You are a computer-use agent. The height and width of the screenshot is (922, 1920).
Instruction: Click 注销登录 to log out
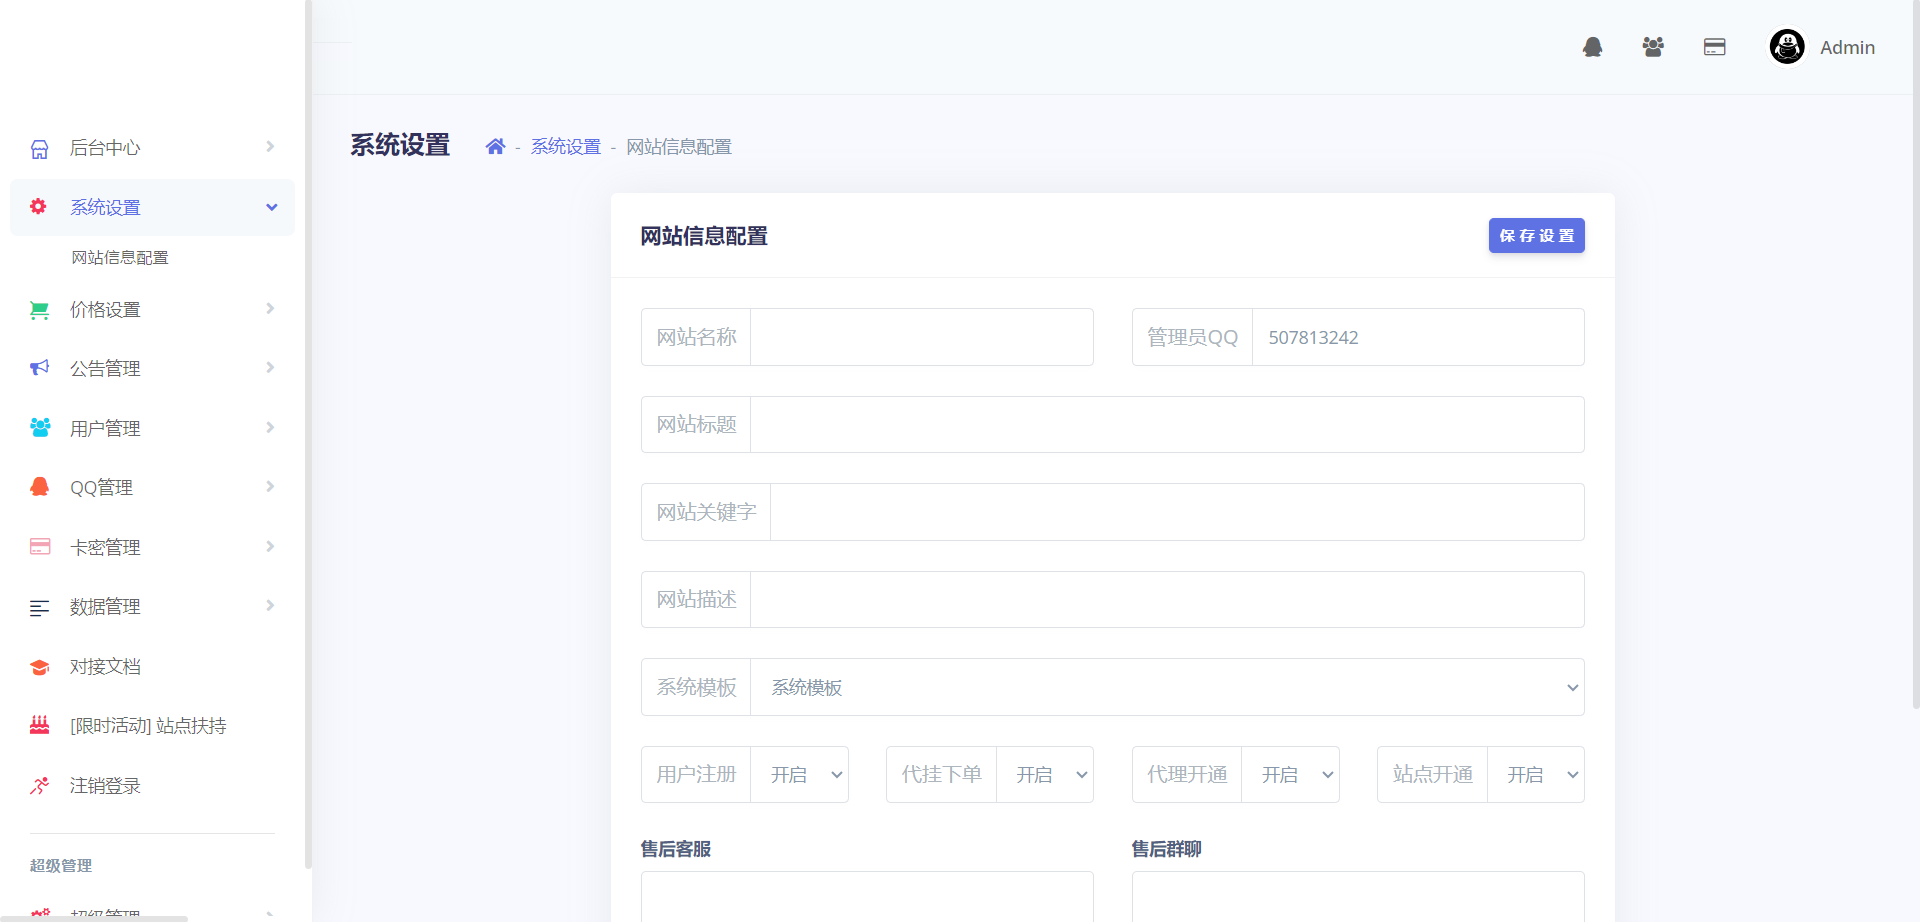tap(152, 786)
